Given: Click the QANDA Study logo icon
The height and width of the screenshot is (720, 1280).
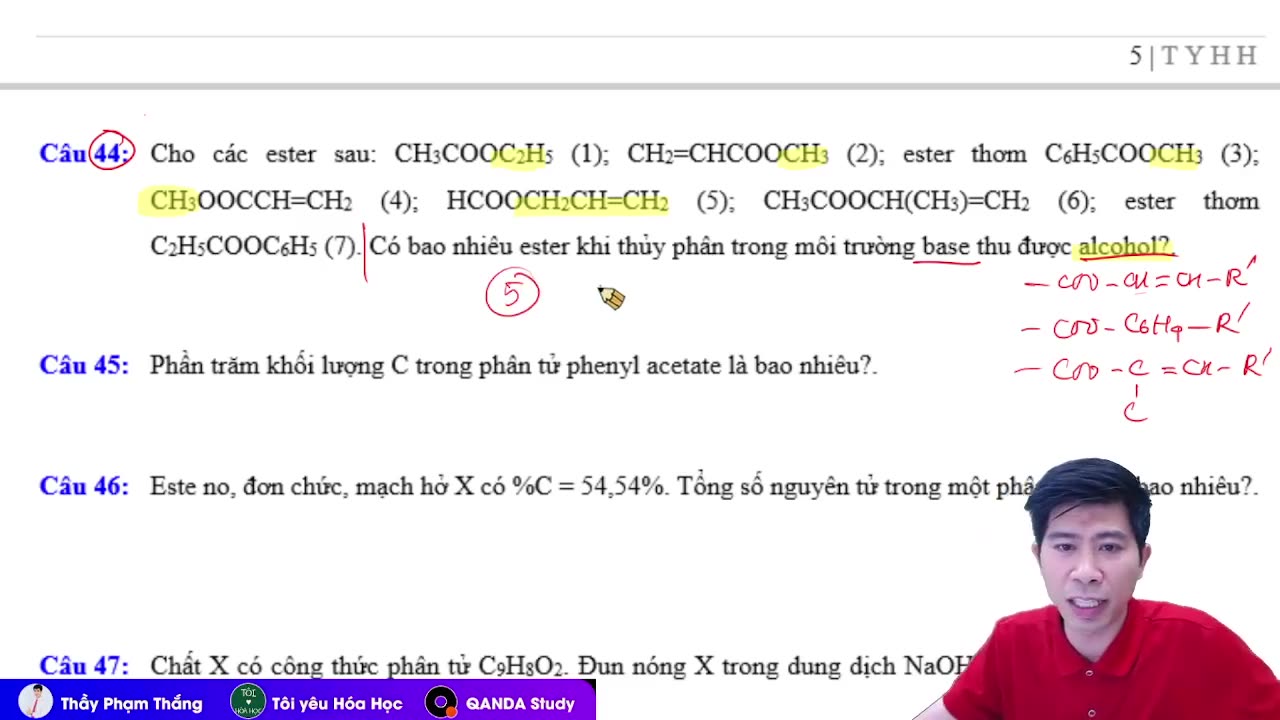Looking at the screenshot, I should point(441,702).
